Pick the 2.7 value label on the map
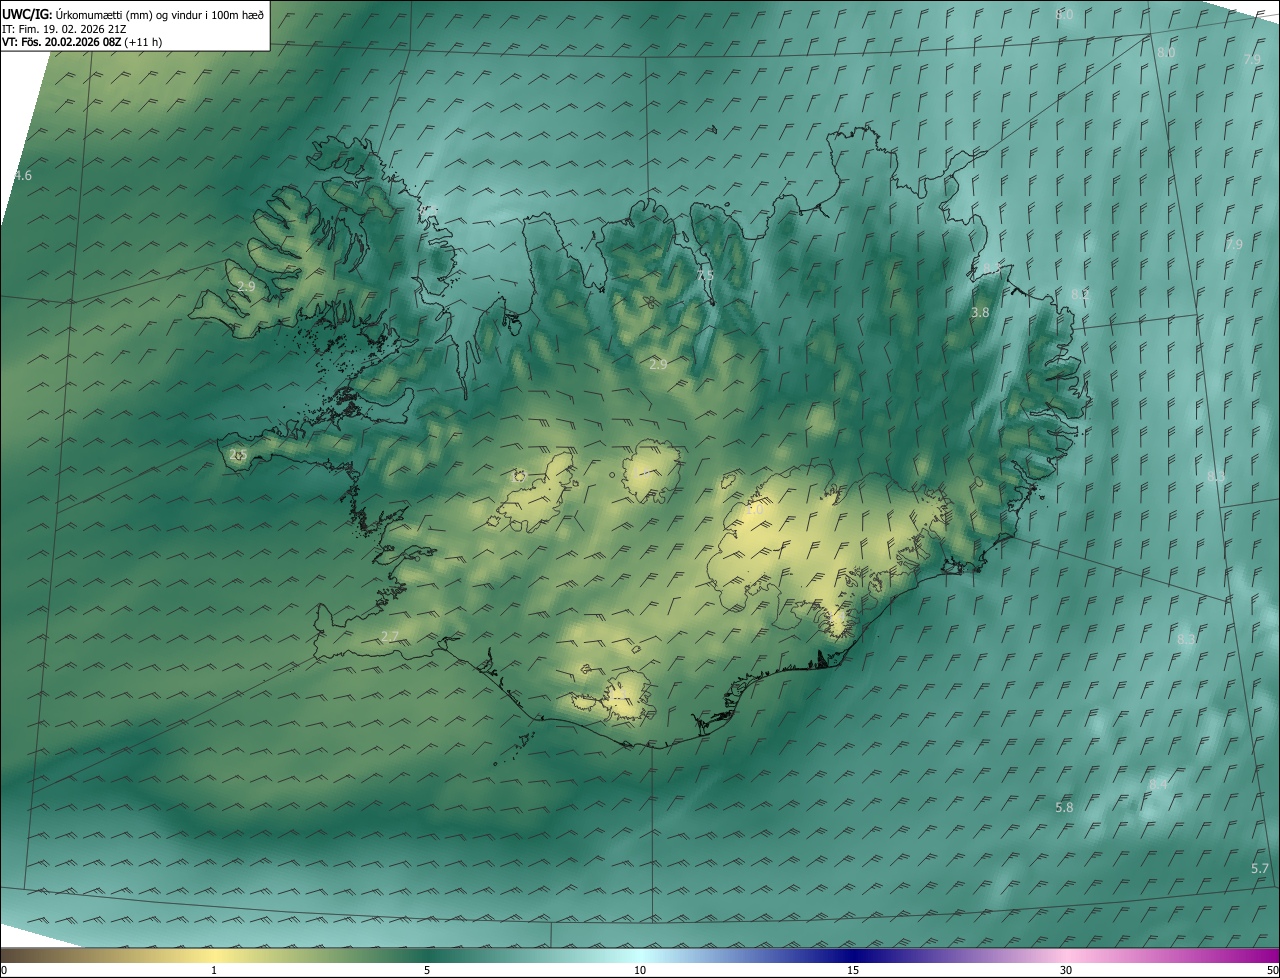The height and width of the screenshot is (978, 1280). (390, 637)
